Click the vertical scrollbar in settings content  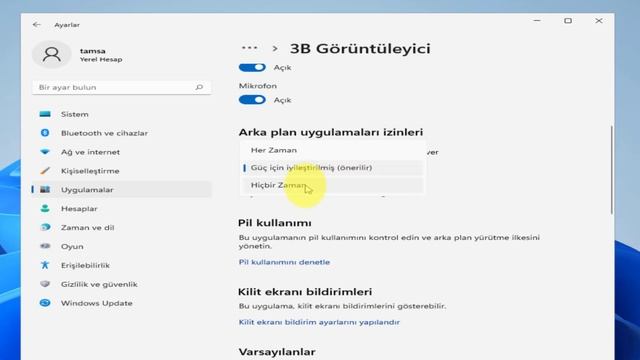coord(611,169)
